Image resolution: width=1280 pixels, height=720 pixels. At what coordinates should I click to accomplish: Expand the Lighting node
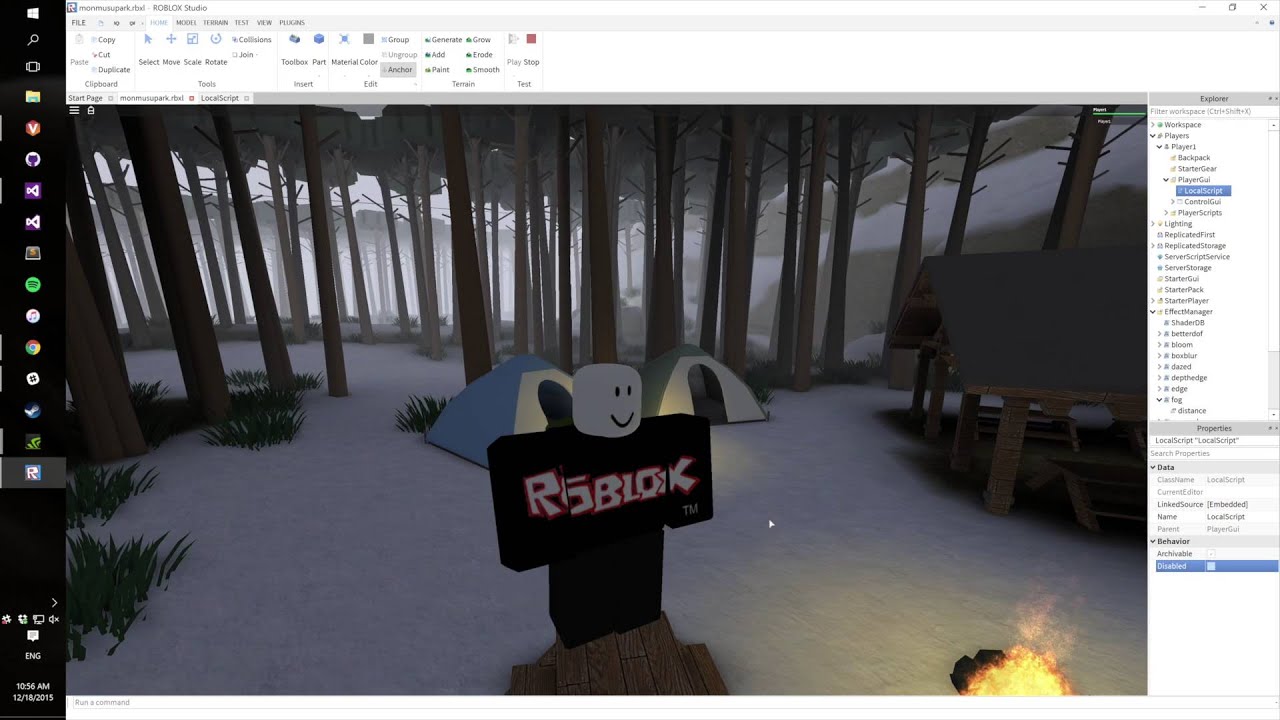(1153, 224)
